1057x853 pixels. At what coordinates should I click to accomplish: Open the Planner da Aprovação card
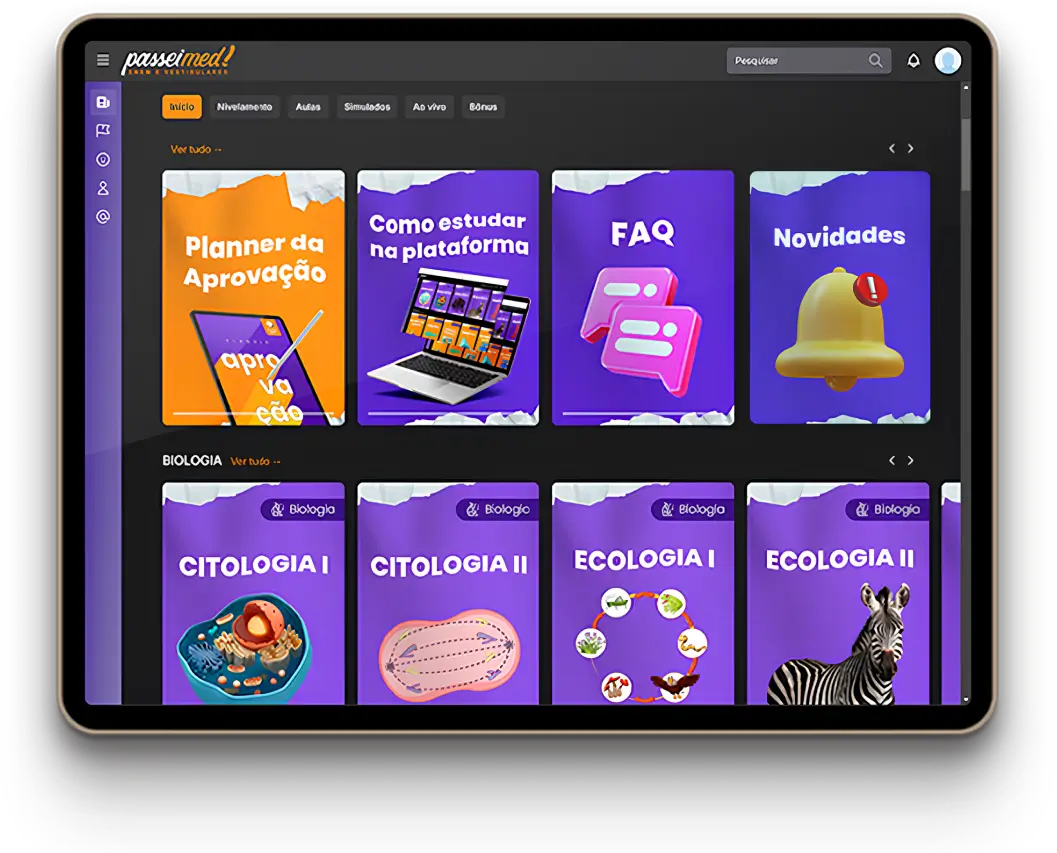[253, 298]
